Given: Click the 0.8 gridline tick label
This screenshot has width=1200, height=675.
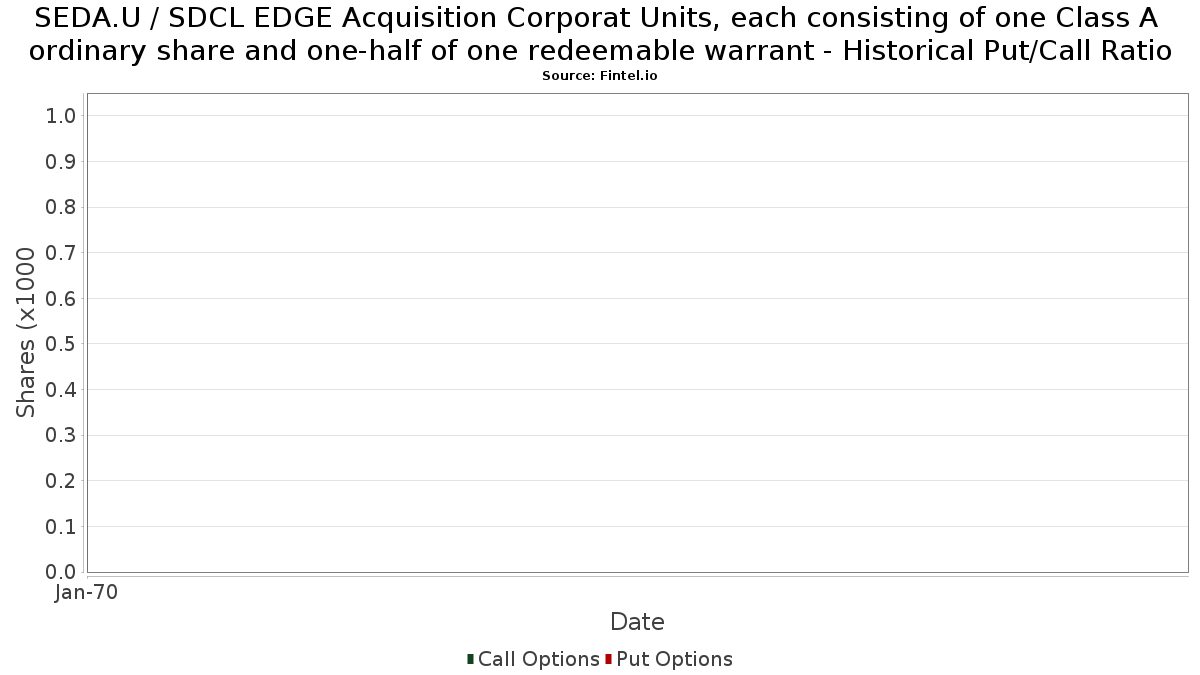Looking at the screenshot, I should pos(61,207).
